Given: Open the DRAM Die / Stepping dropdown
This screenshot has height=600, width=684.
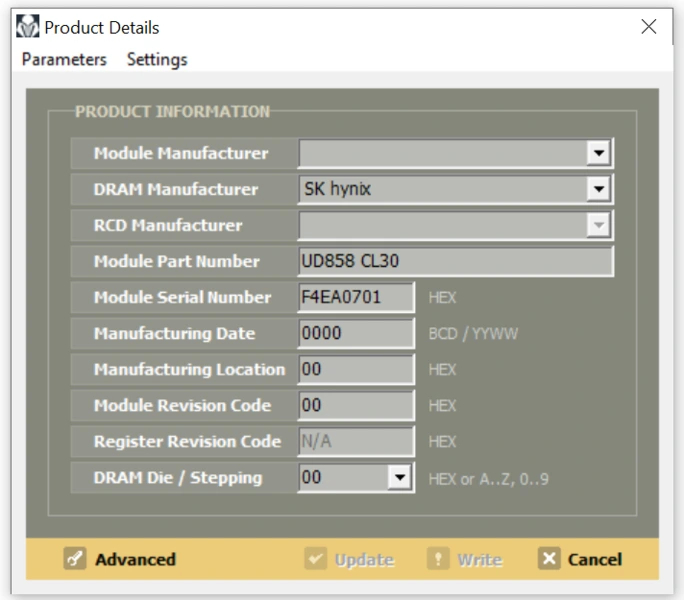Looking at the screenshot, I should [x=401, y=478].
